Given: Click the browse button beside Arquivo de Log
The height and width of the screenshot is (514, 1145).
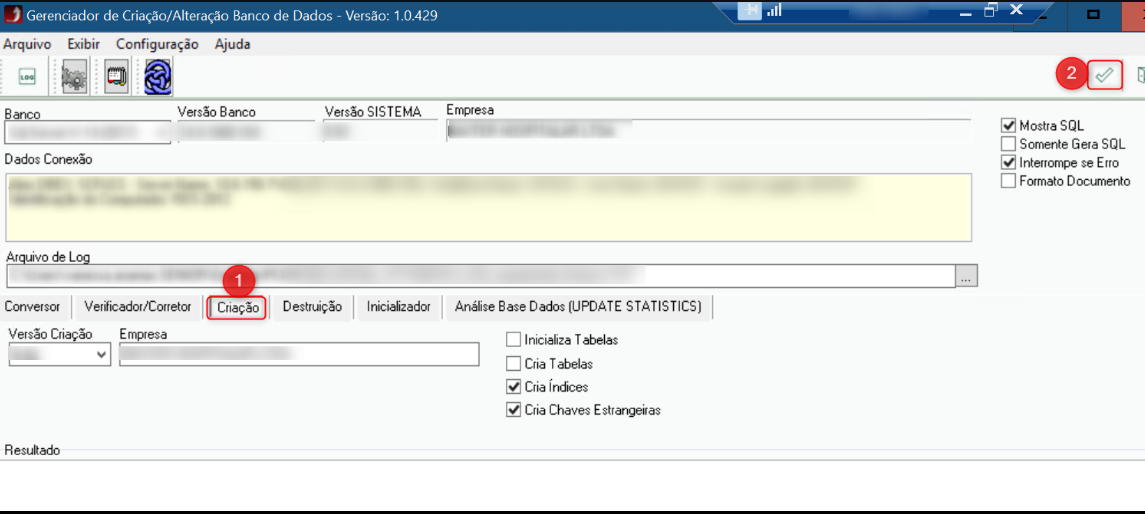Looking at the screenshot, I should (x=965, y=277).
